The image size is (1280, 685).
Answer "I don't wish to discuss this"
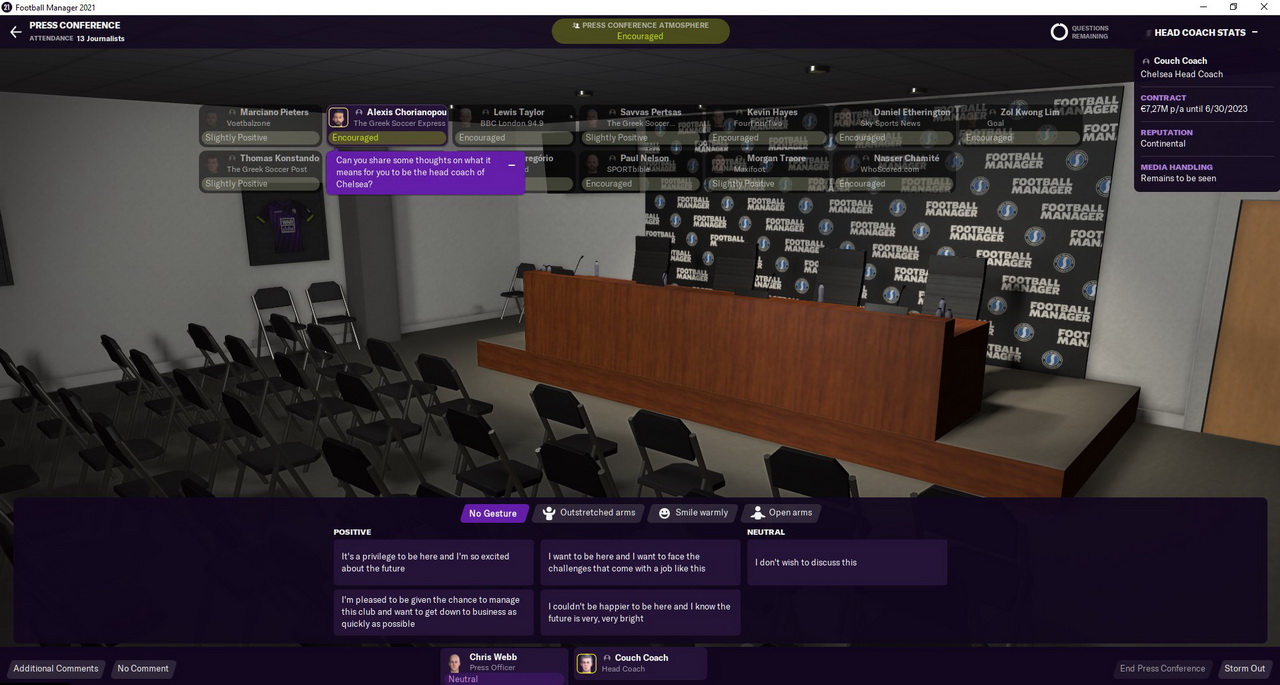click(x=846, y=563)
